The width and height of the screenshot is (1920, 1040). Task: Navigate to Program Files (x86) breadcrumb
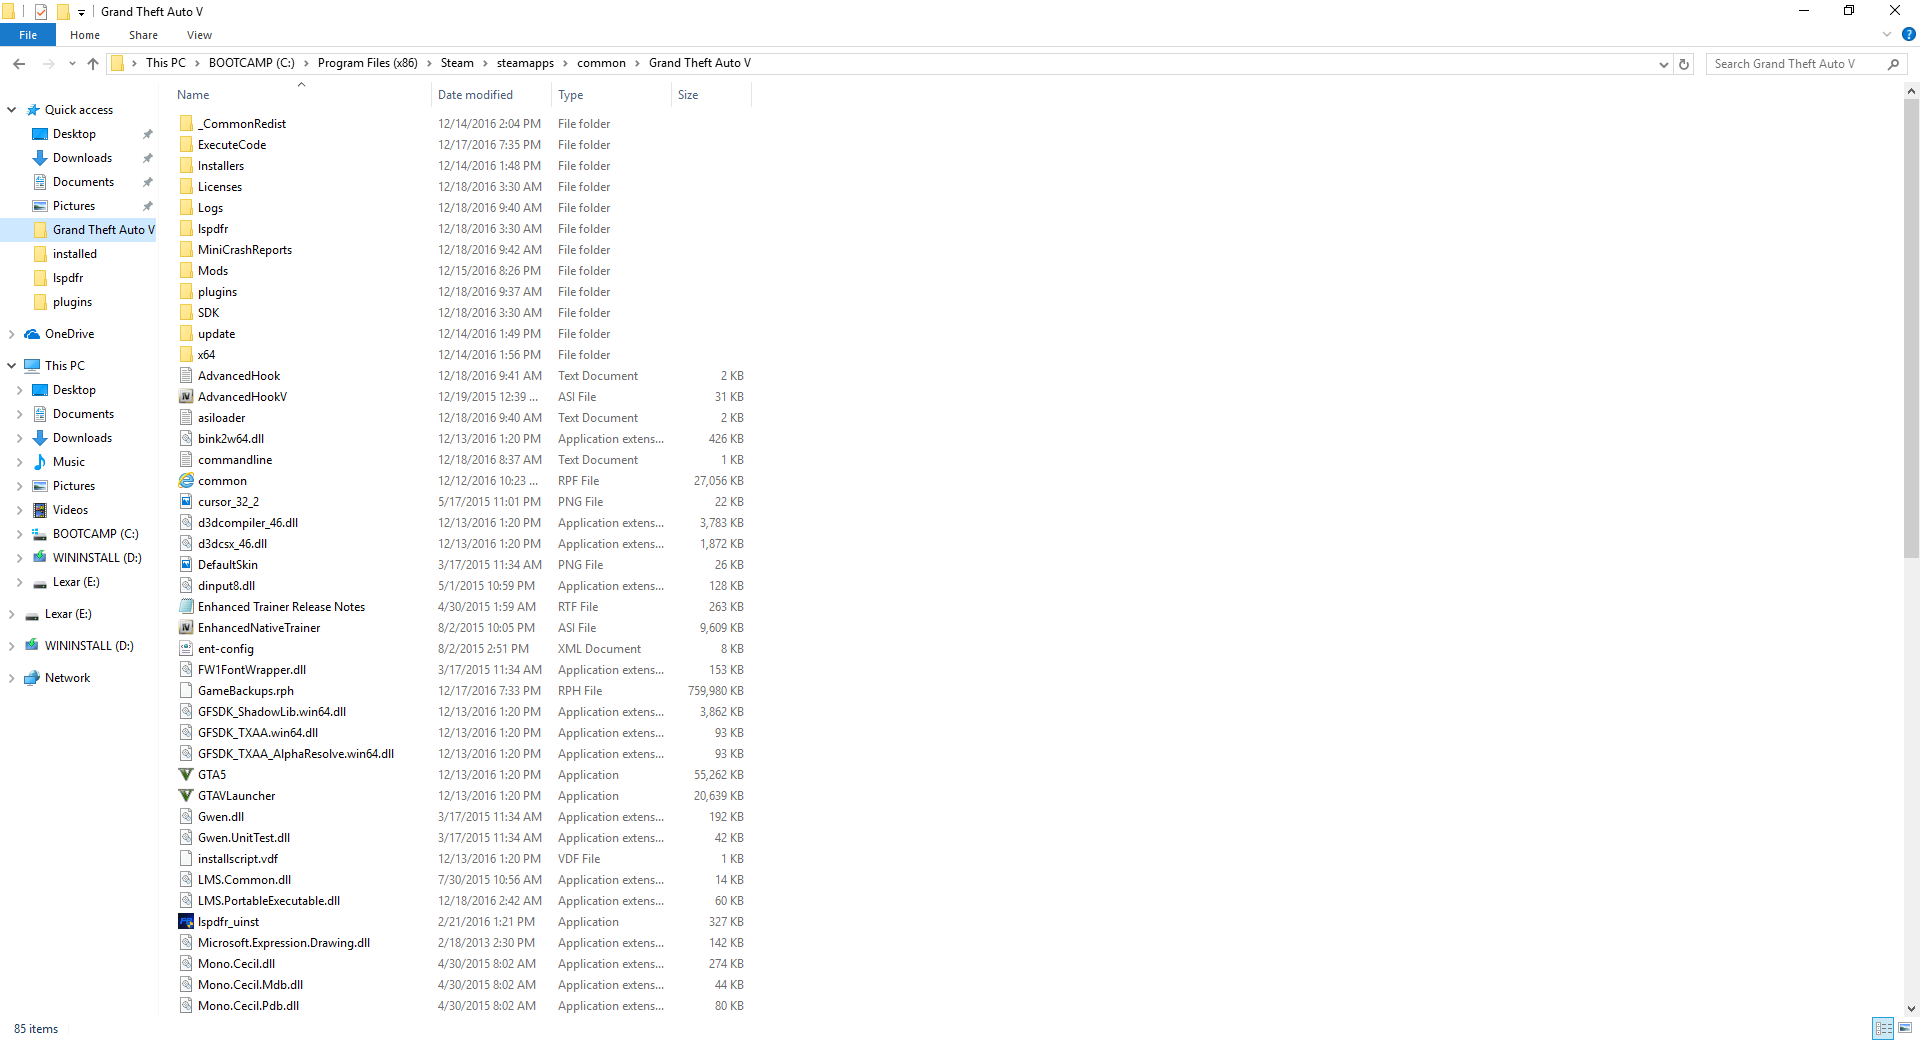pyautogui.click(x=367, y=63)
